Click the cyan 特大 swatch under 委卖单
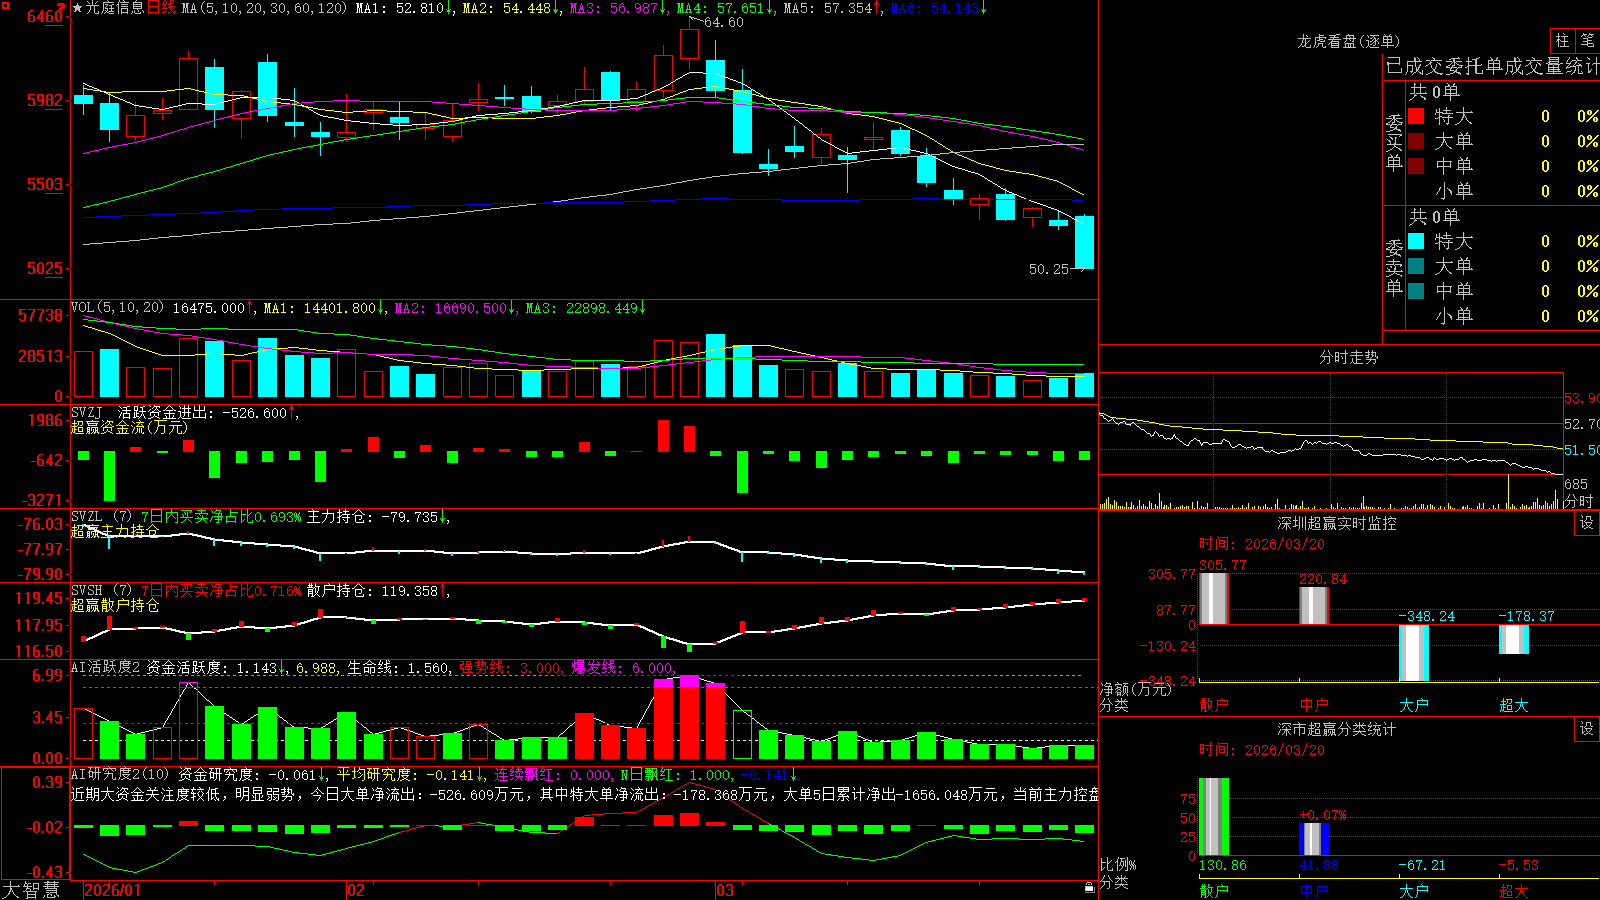 pyautogui.click(x=1416, y=241)
